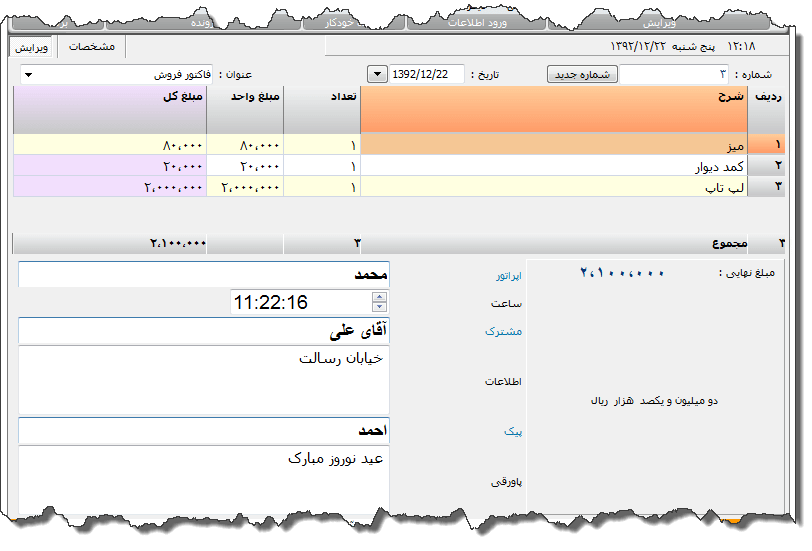Click the 'شماره جدید' new number button
The height and width of the screenshot is (551, 812).
pos(582,75)
